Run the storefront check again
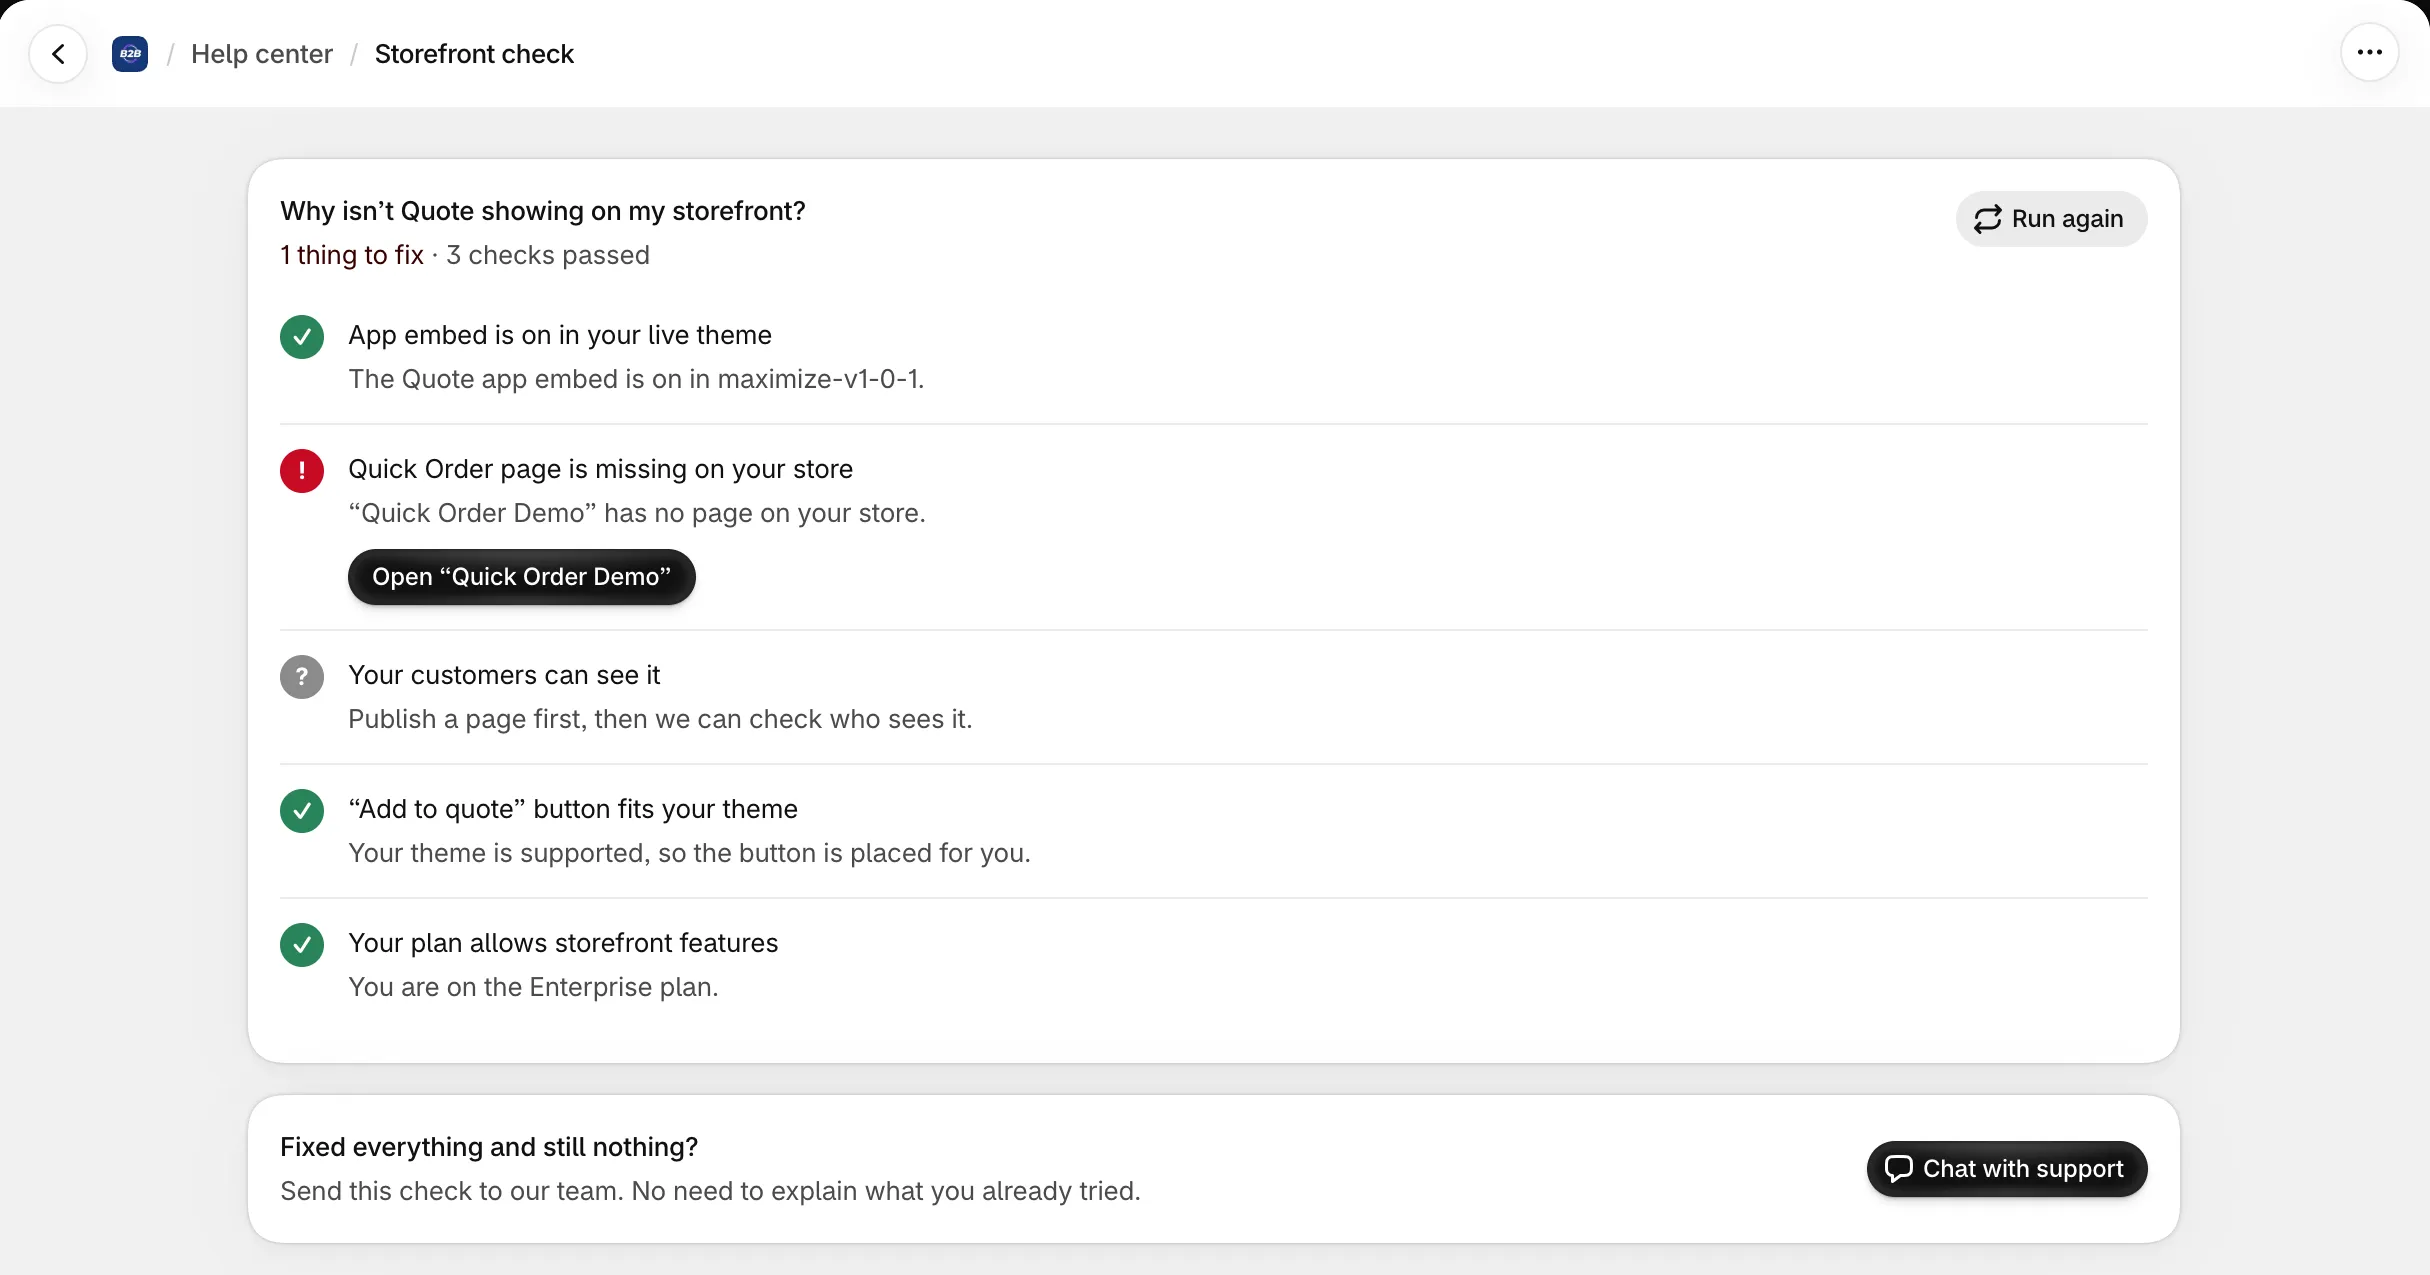 [x=2051, y=219]
